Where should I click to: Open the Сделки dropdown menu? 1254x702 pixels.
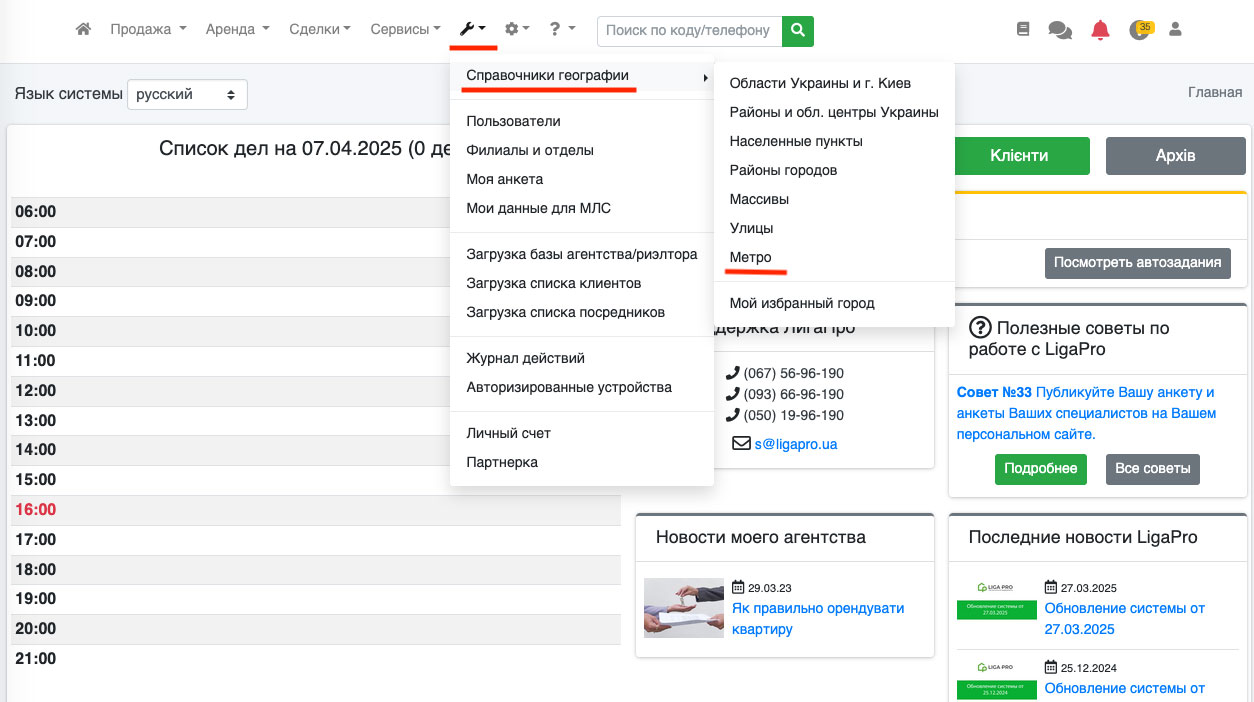tap(319, 30)
